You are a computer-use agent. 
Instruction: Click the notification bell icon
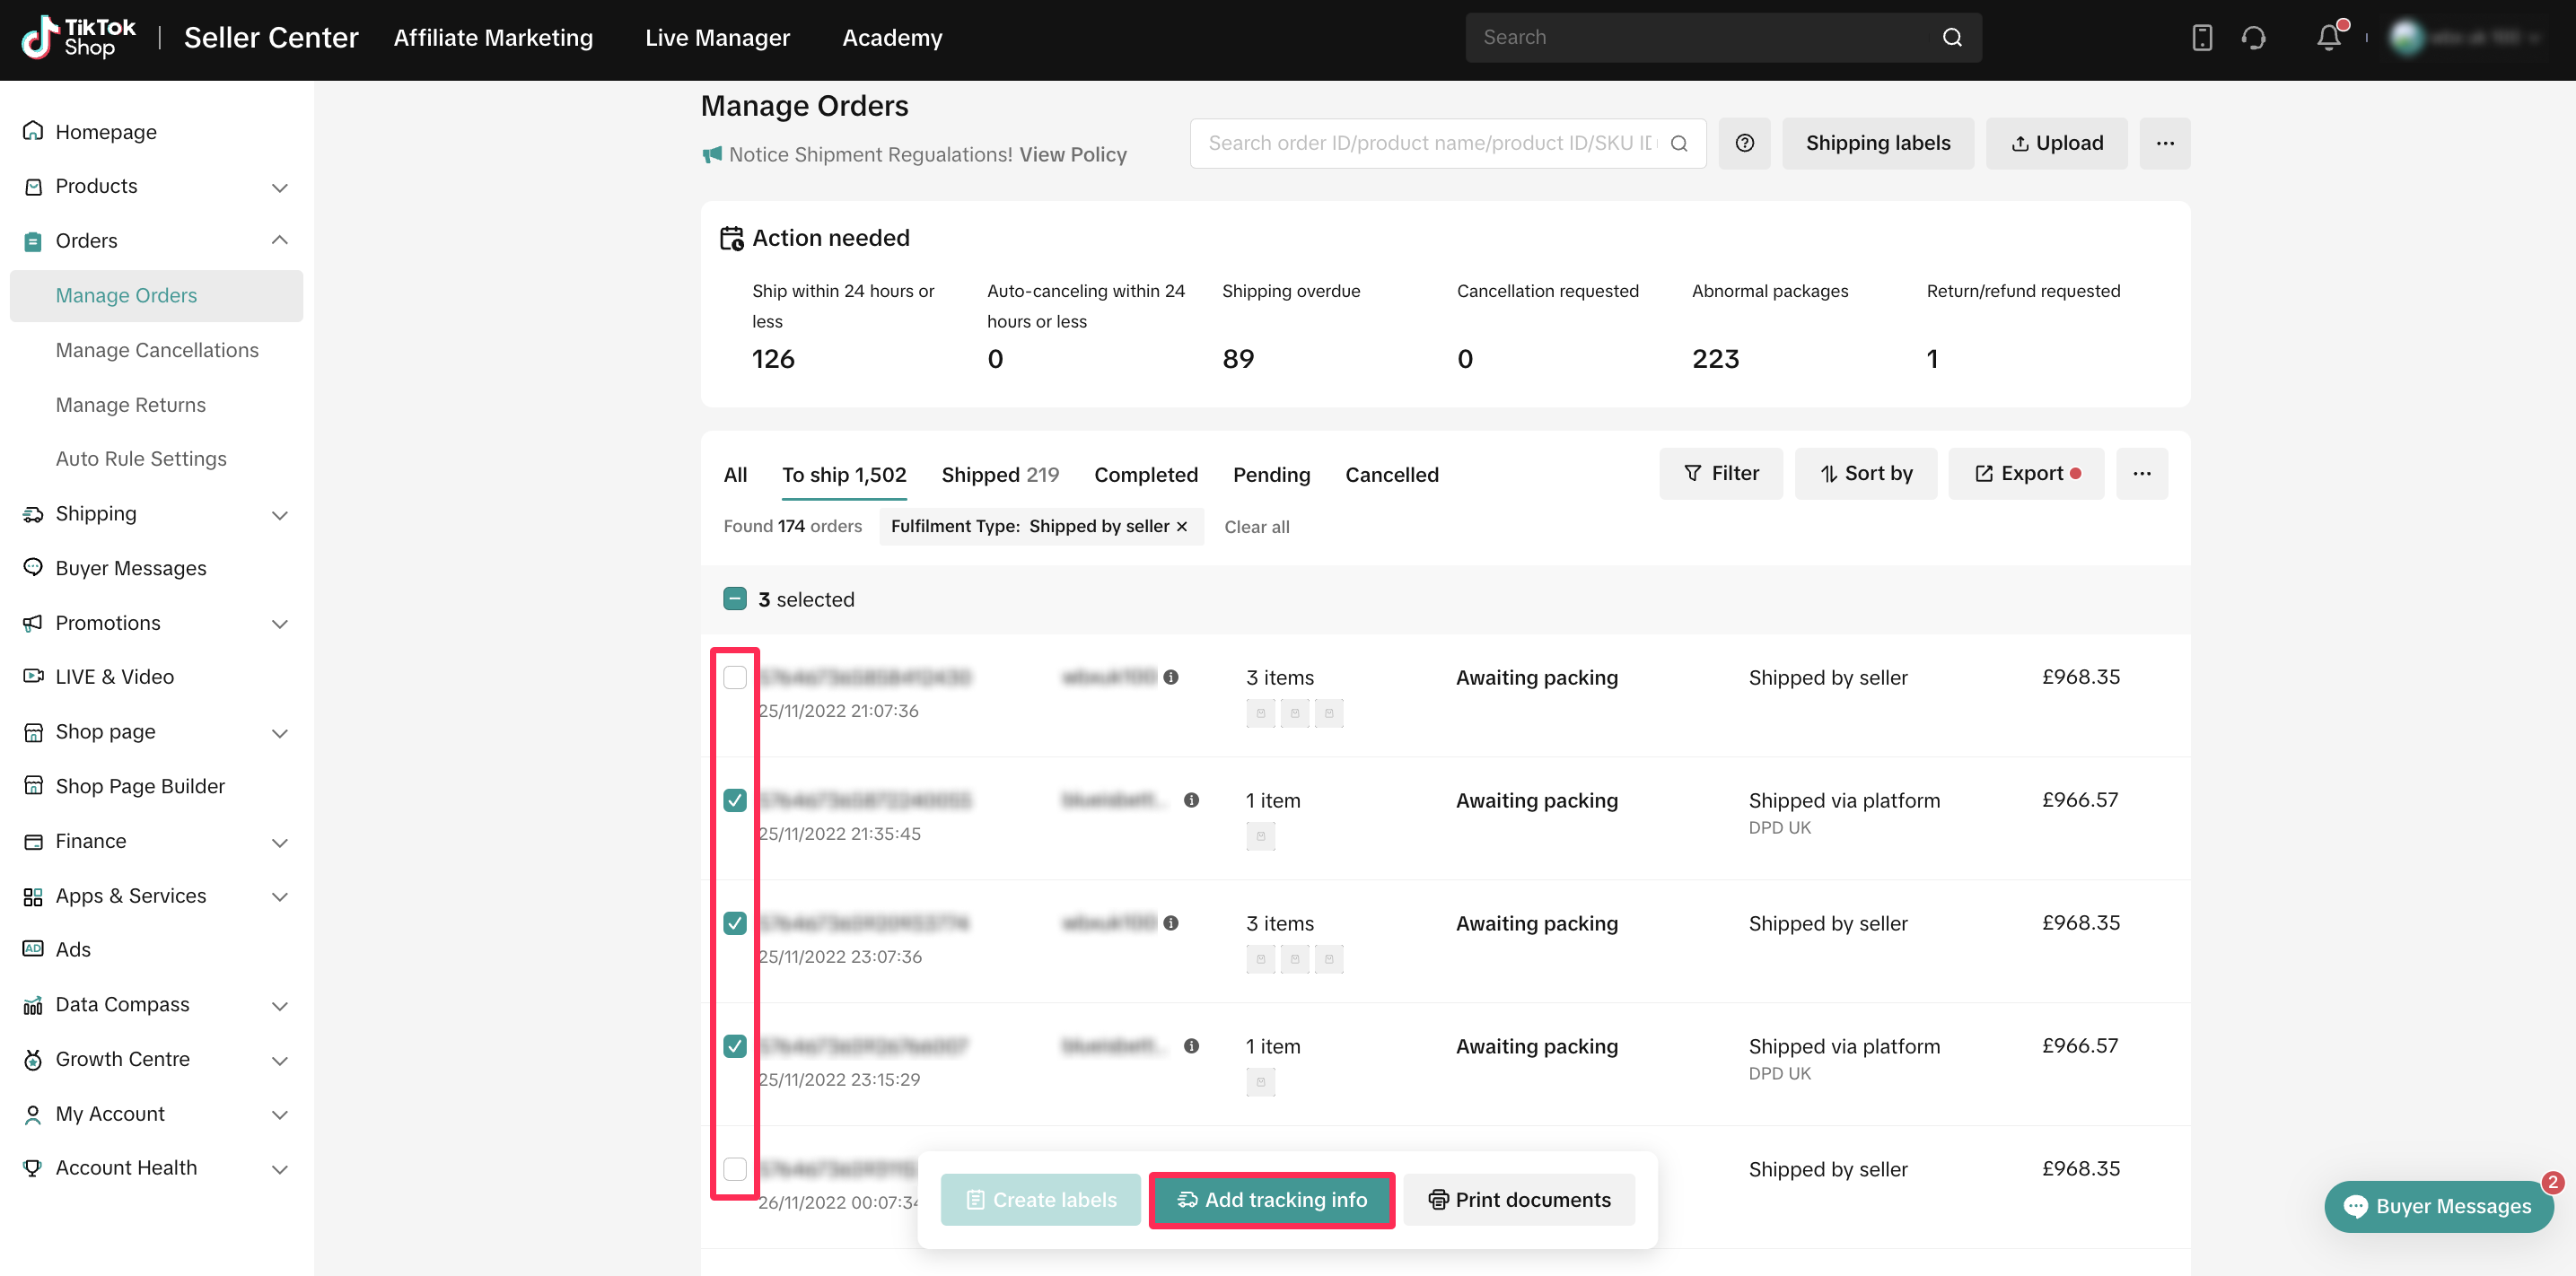[x=2328, y=38]
